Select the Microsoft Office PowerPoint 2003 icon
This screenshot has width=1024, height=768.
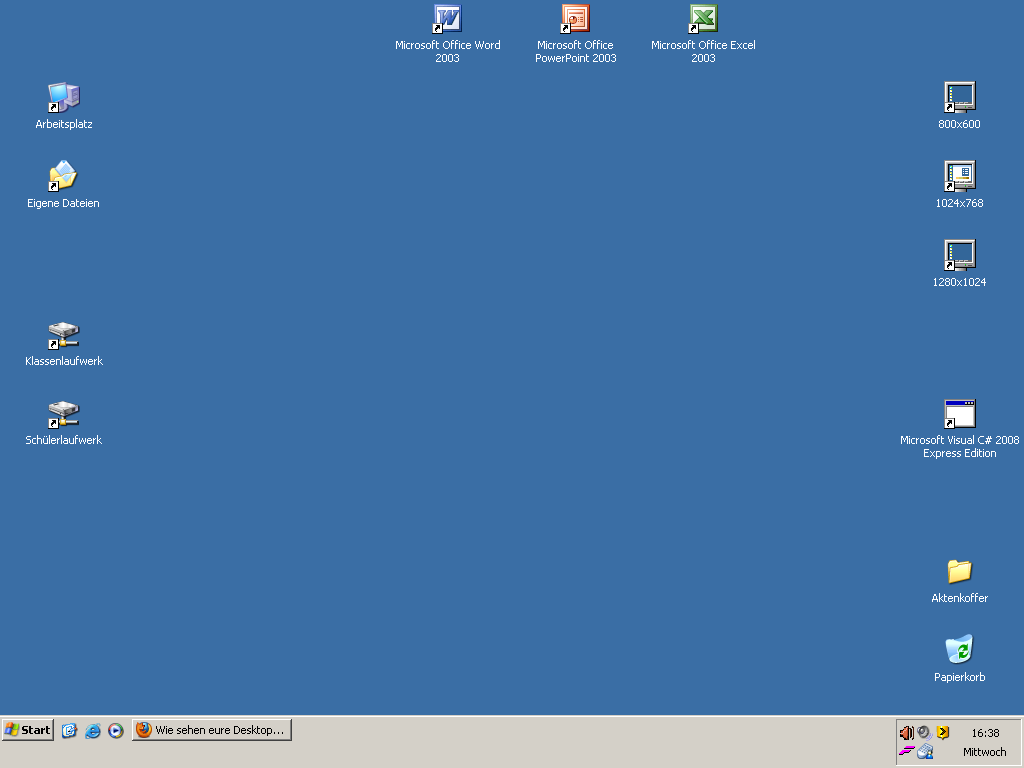[x=575, y=19]
